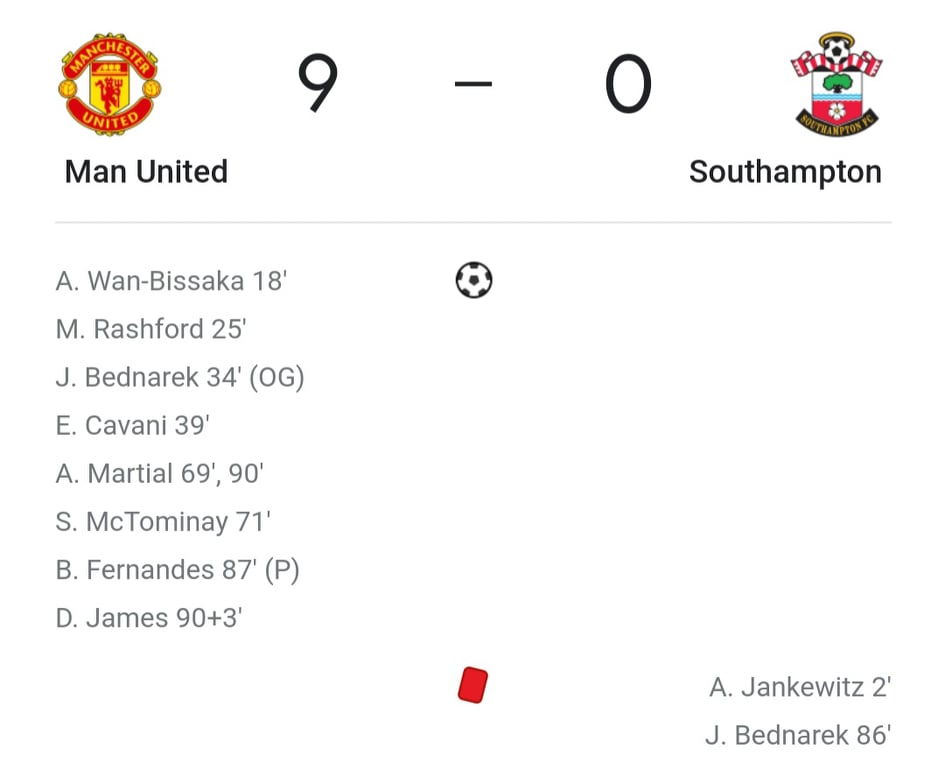Click A. Martial 69', 90' entry

pos(160,474)
